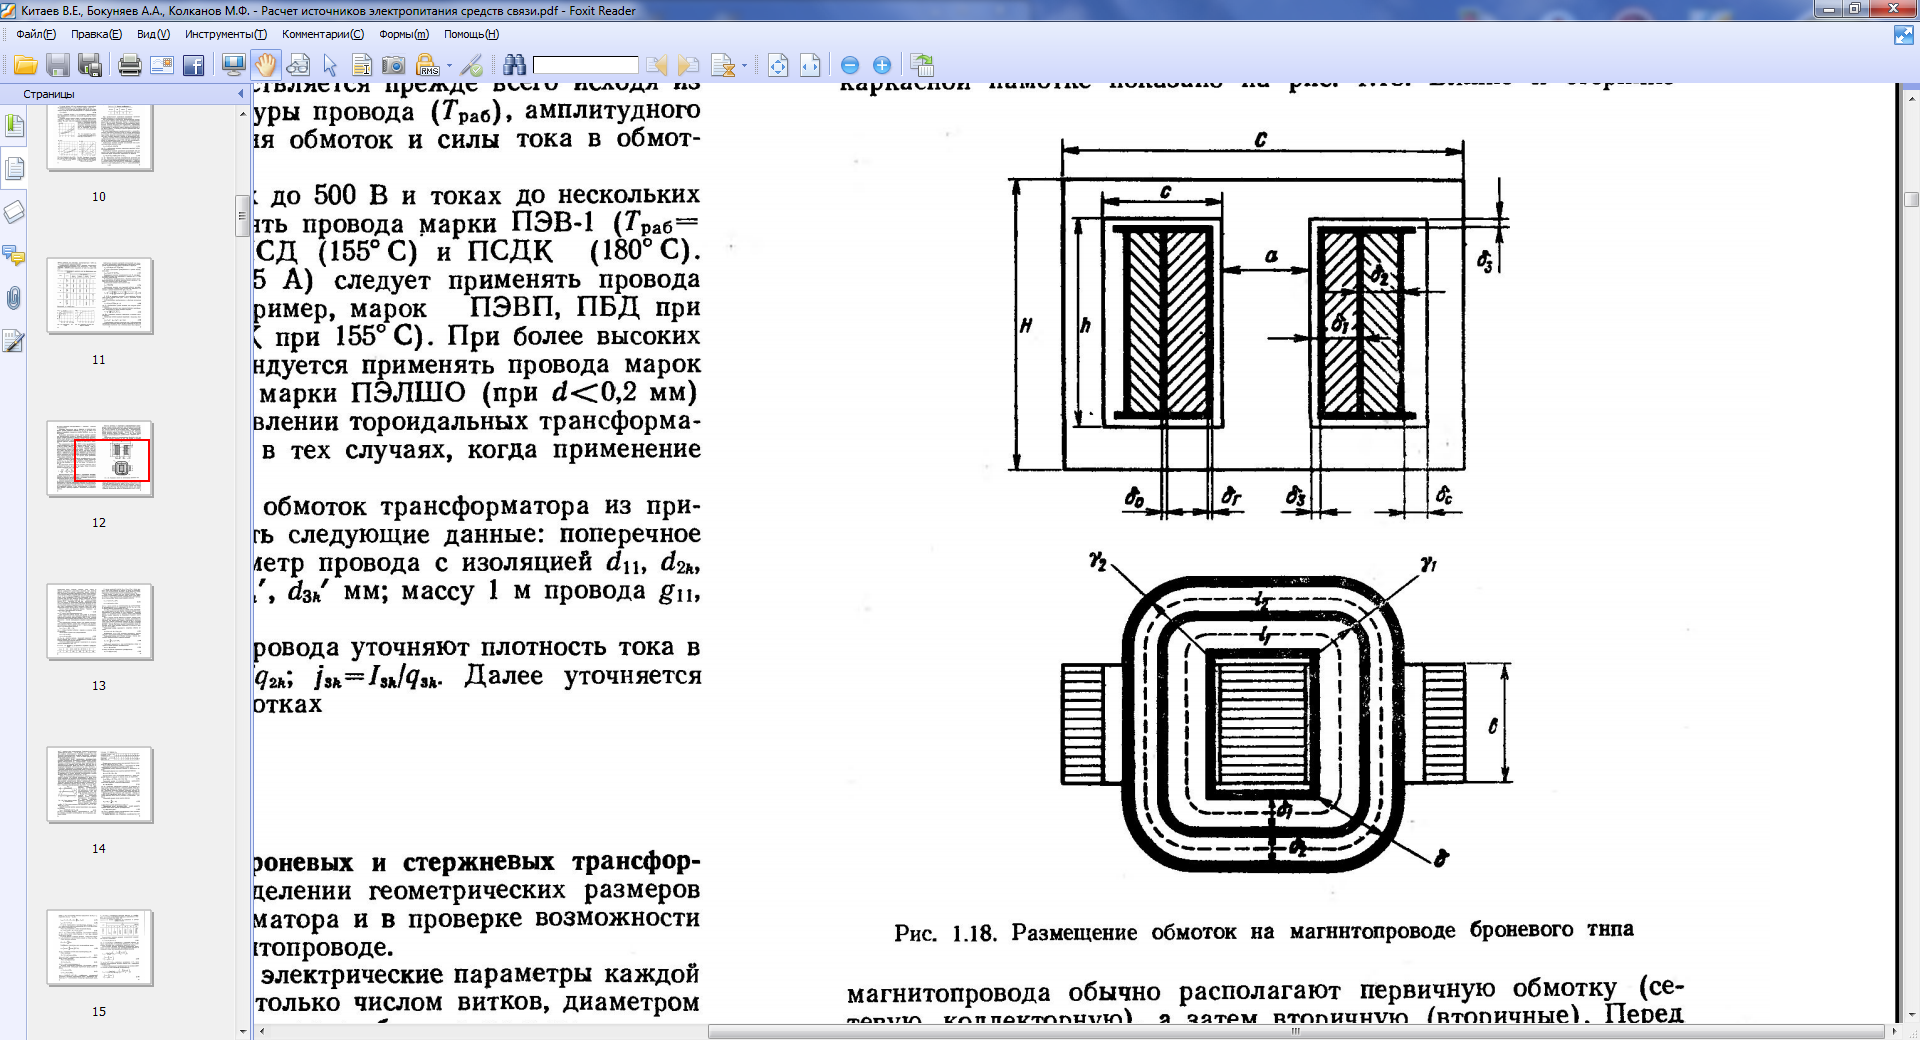
Task: Click horizontal scrollbar left arrow
Action: [x=262, y=1031]
